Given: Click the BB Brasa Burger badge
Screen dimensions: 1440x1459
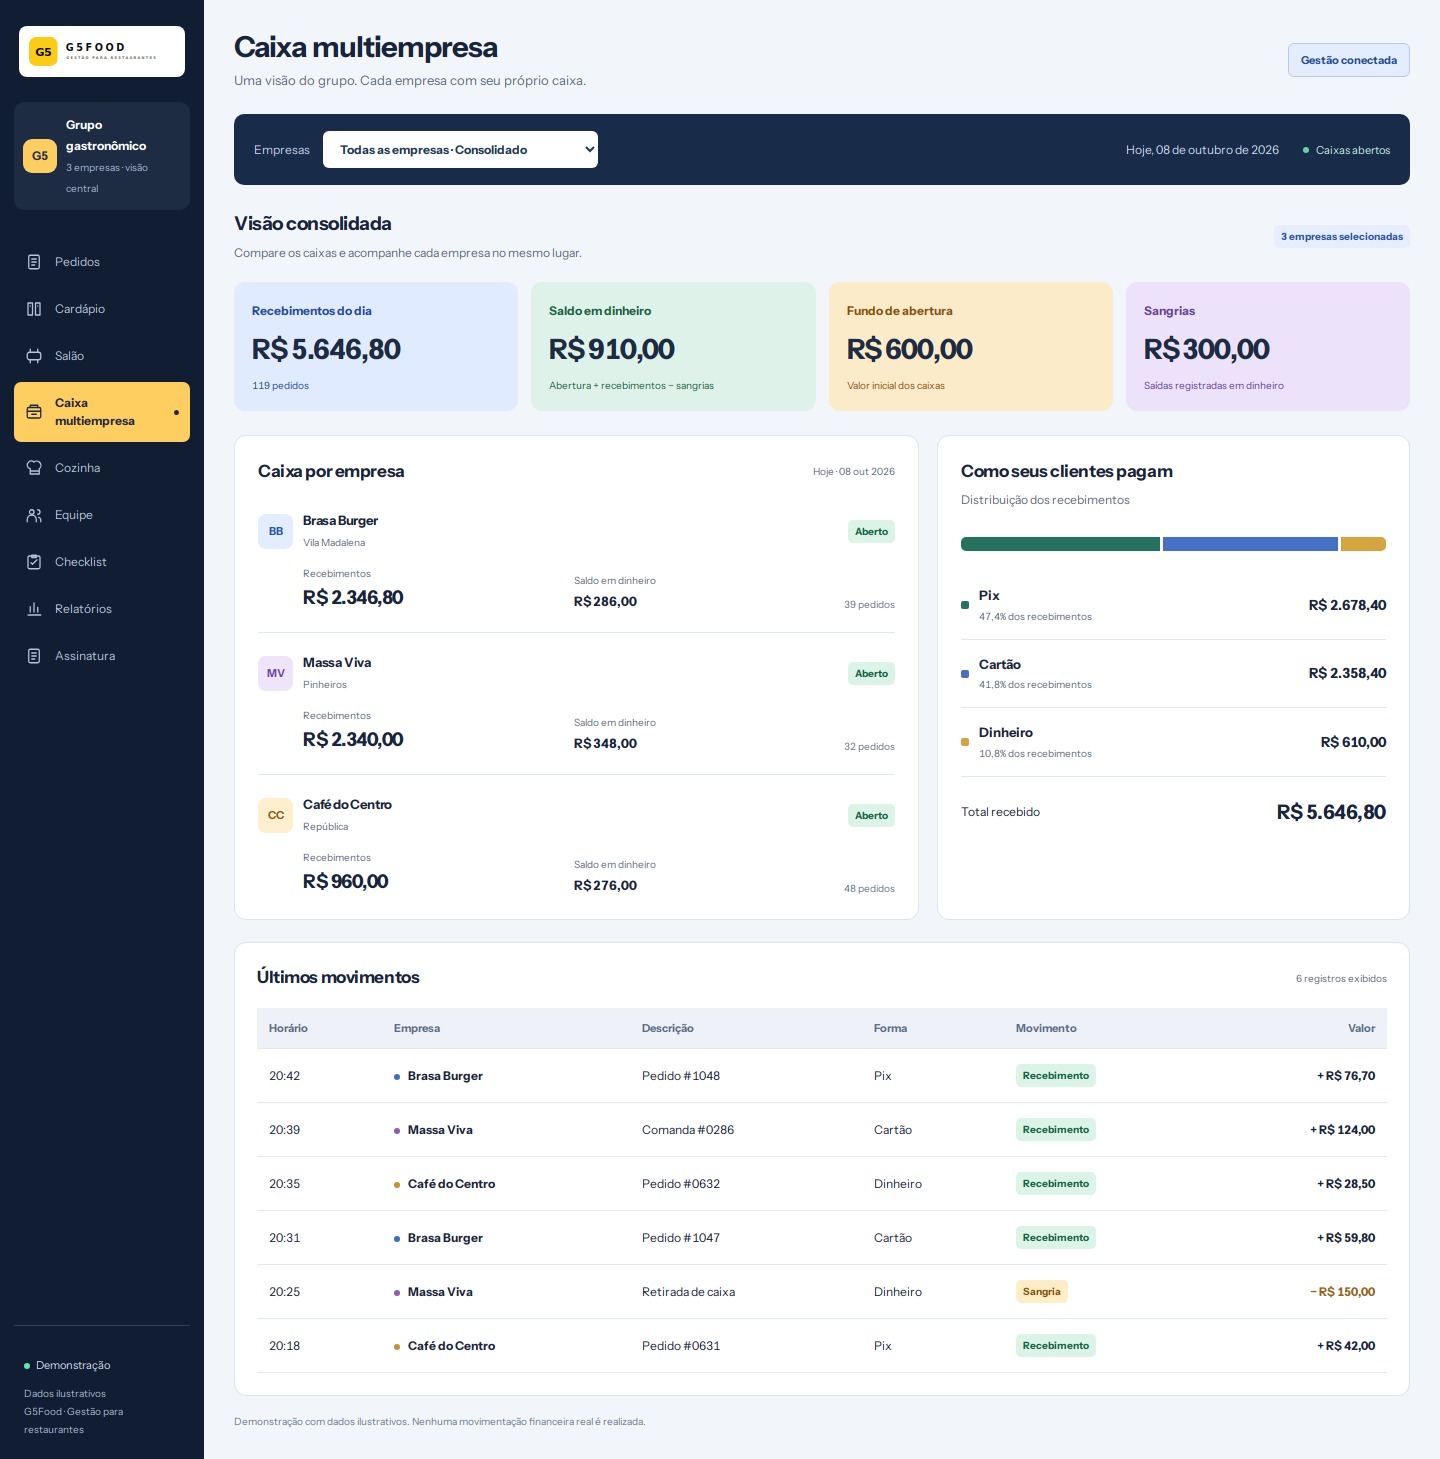Looking at the screenshot, I should (276, 532).
